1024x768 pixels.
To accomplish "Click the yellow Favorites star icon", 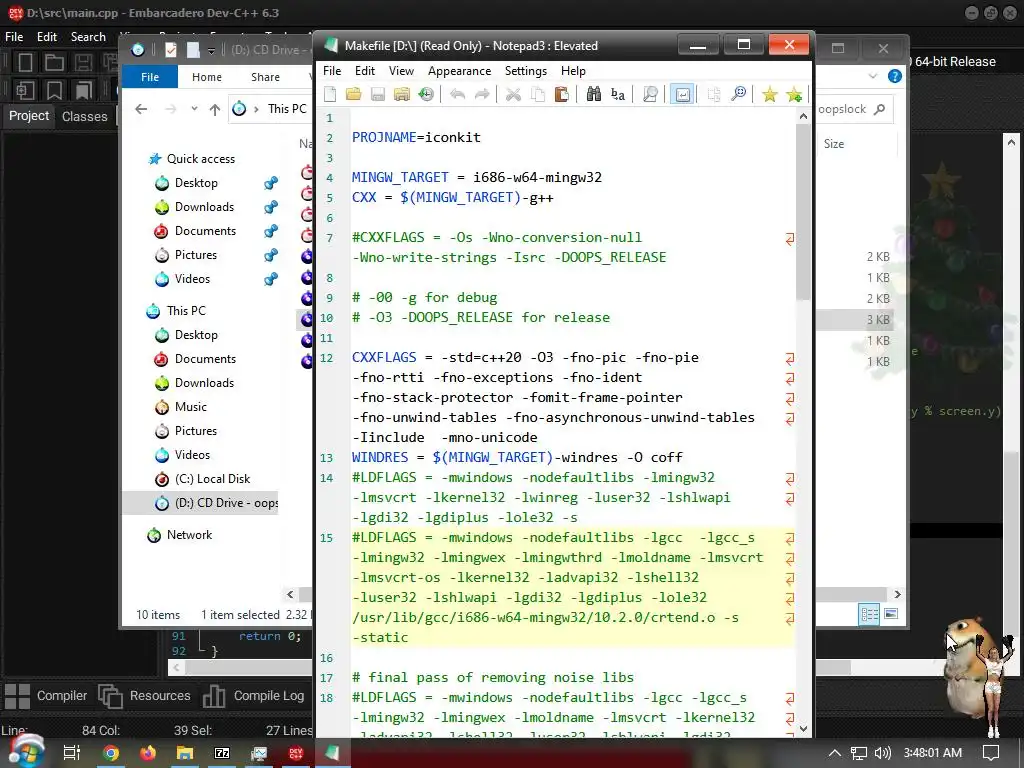I will pos(770,95).
